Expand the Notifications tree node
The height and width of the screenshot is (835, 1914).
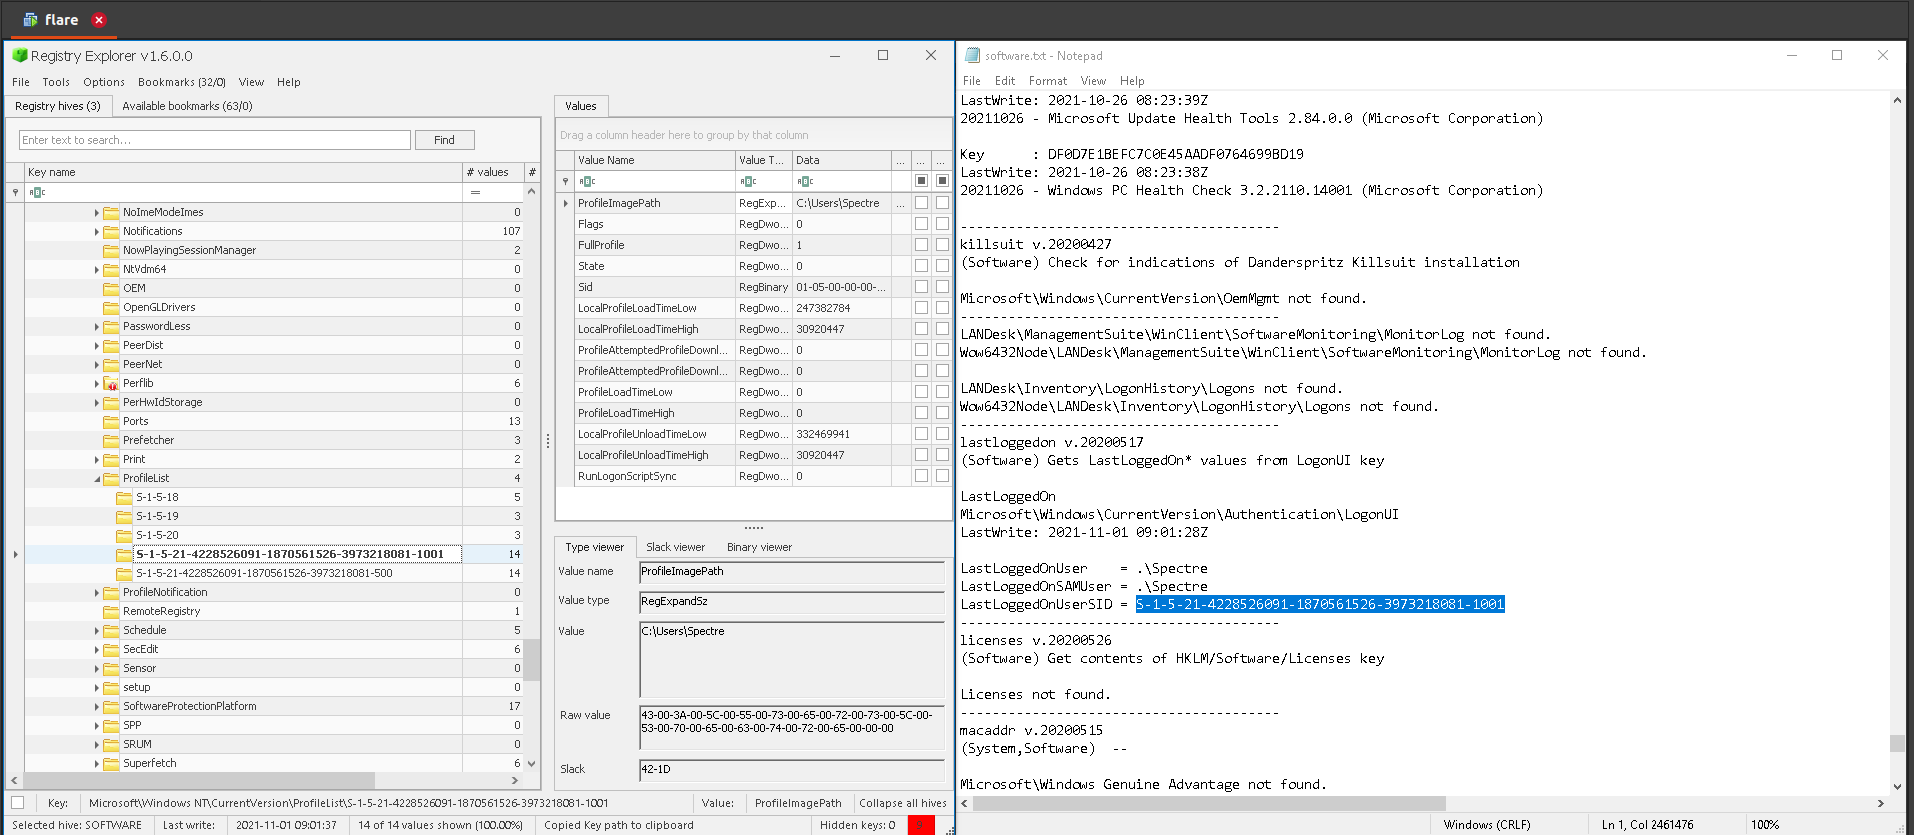(x=97, y=232)
